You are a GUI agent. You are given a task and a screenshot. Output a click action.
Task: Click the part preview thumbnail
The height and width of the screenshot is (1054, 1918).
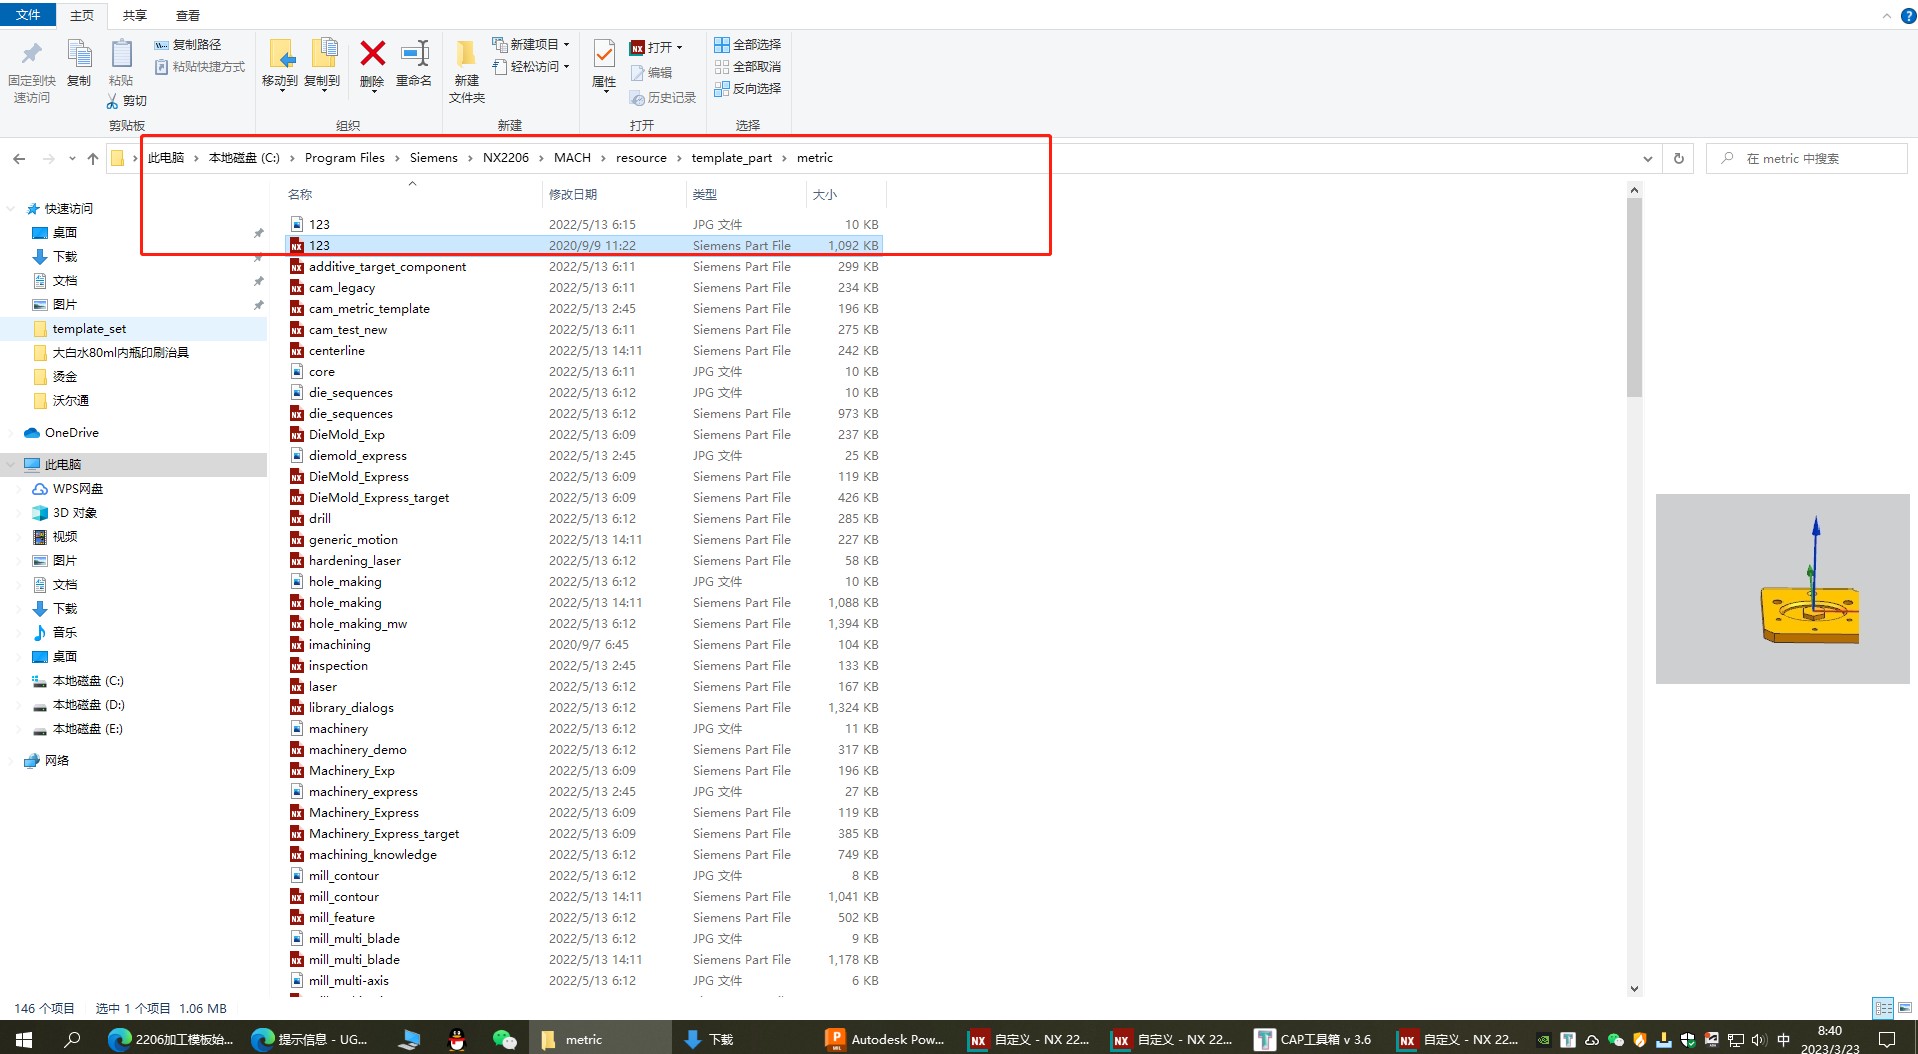[1782, 589]
